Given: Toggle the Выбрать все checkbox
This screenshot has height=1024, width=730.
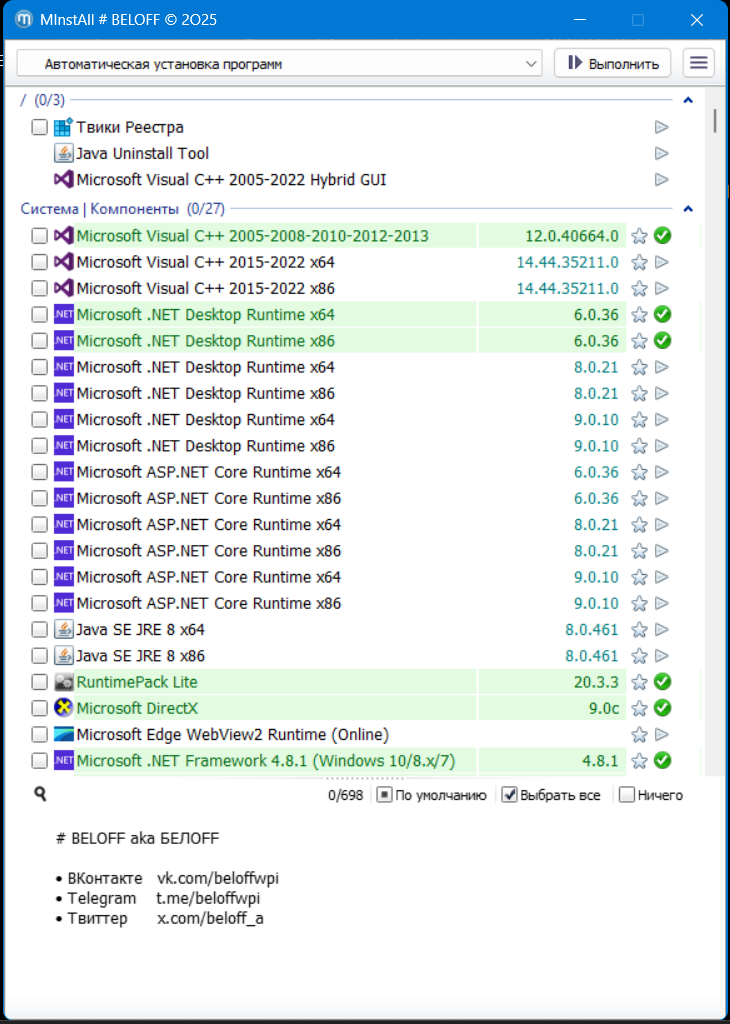Looking at the screenshot, I should coord(510,795).
